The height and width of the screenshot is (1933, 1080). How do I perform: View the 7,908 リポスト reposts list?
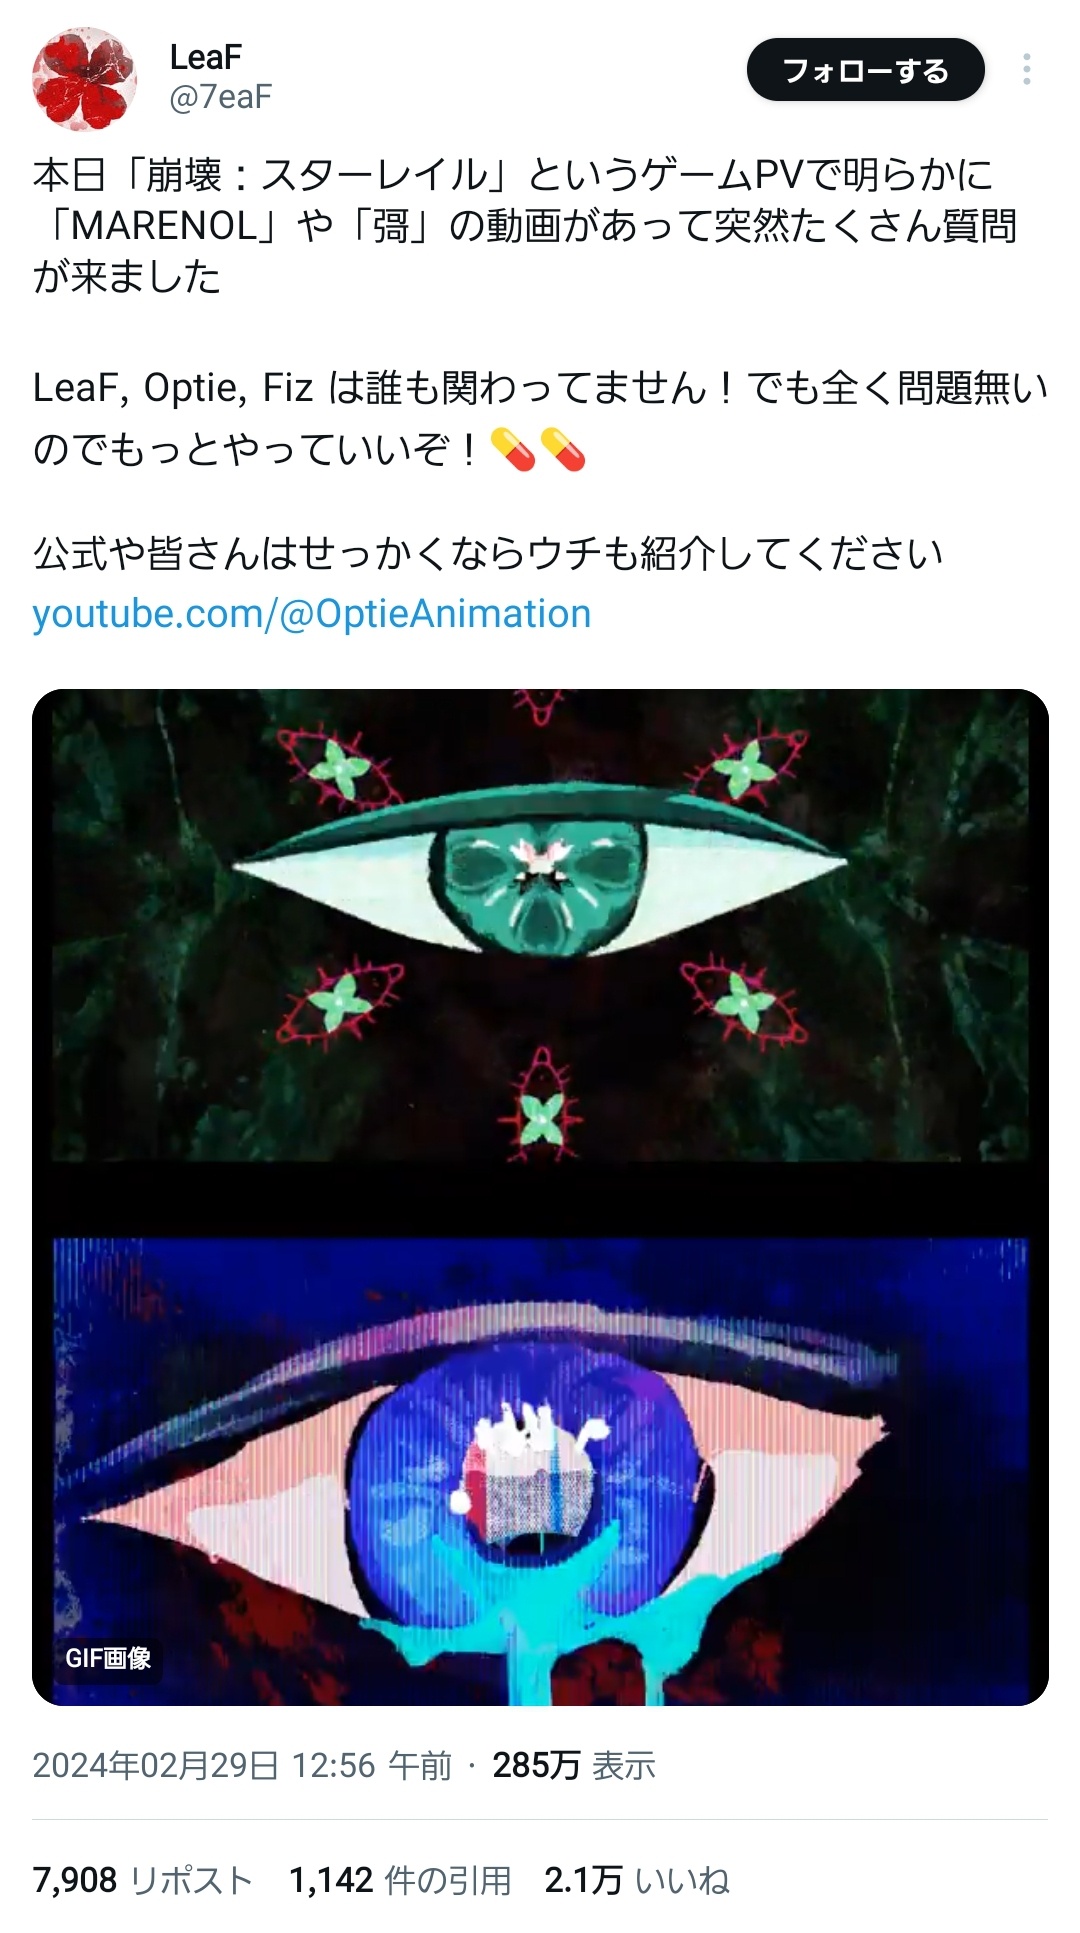coord(142,1881)
